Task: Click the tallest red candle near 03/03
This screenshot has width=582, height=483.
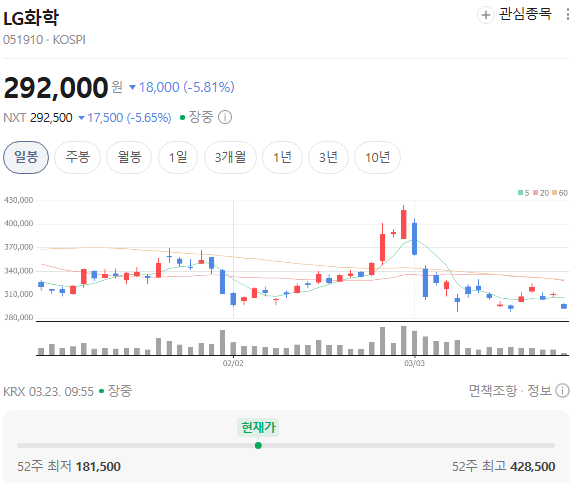Action: coord(403,223)
